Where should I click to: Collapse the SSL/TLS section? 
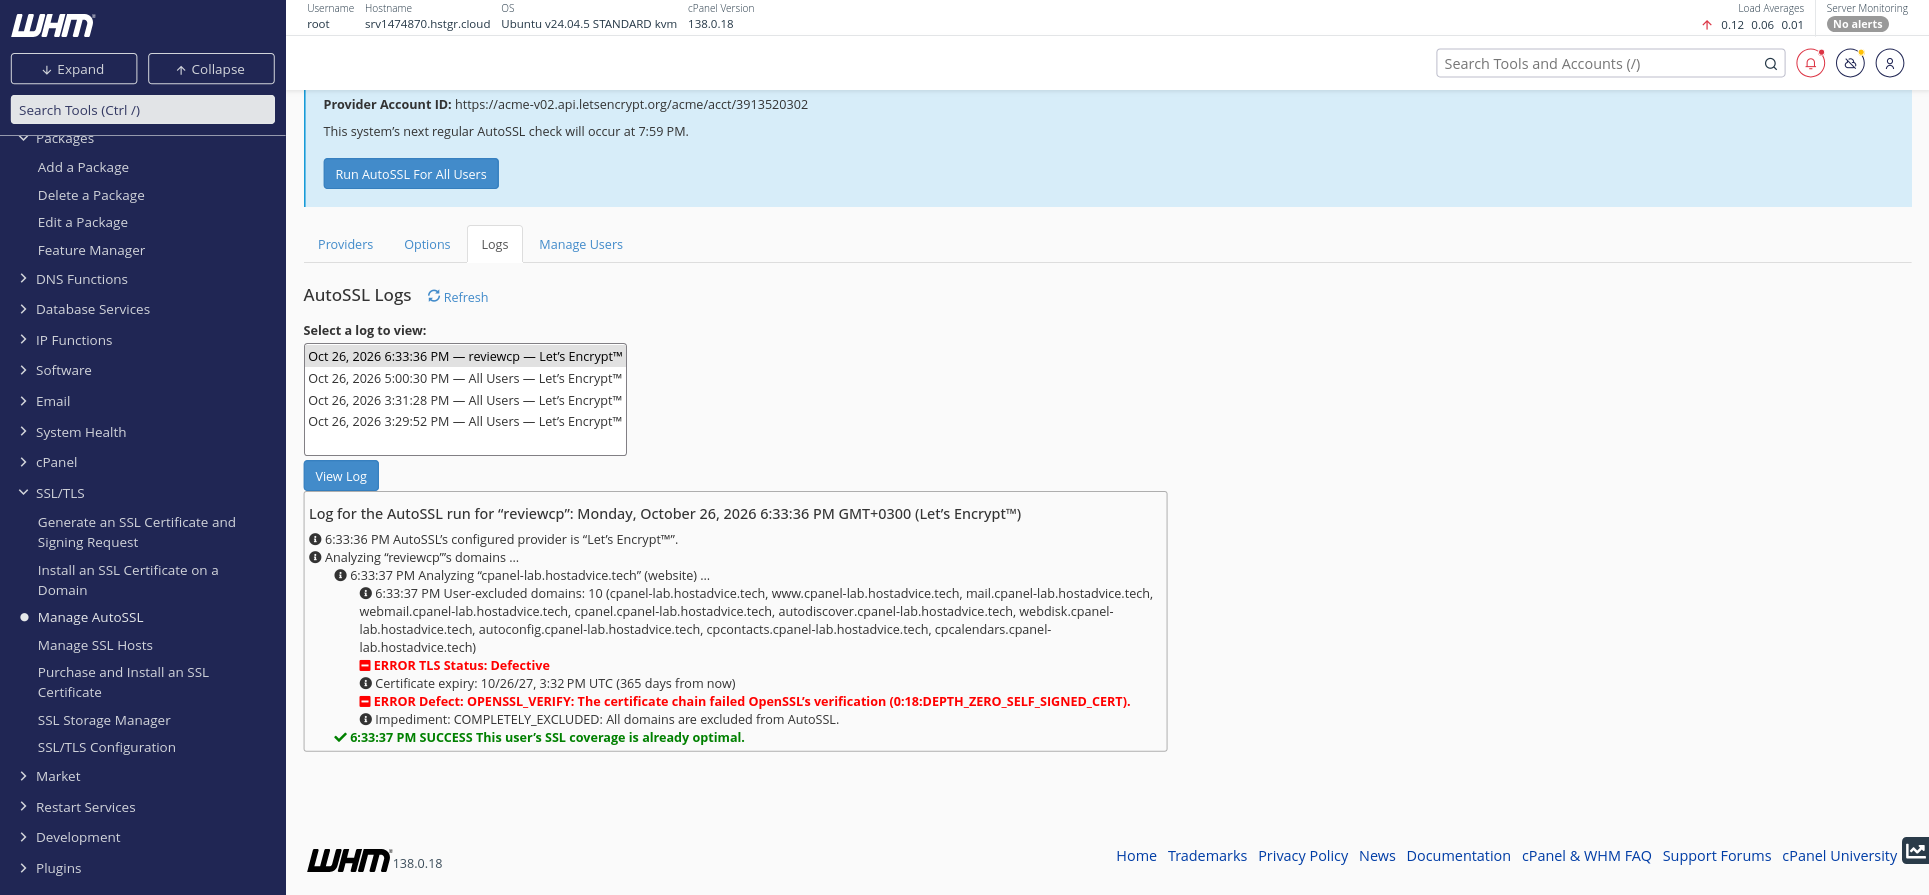60,493
